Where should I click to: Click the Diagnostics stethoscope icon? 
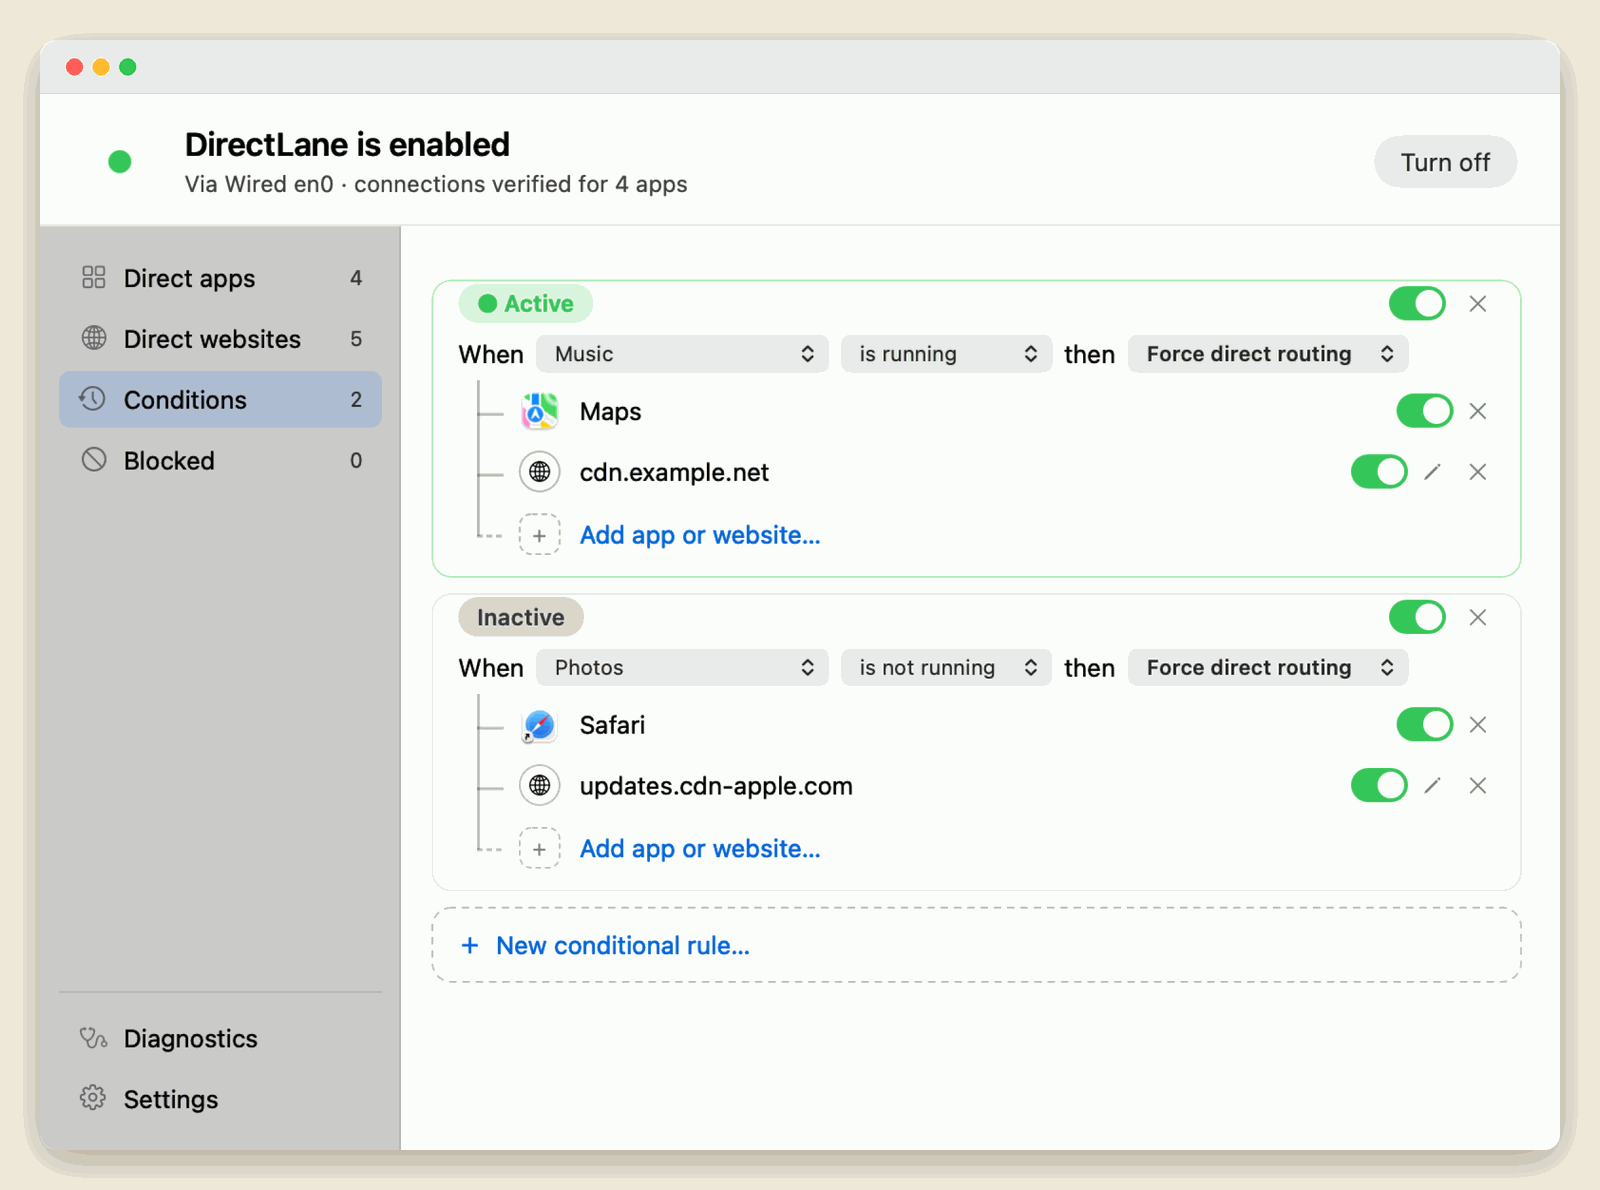(x=93, y=1038)
